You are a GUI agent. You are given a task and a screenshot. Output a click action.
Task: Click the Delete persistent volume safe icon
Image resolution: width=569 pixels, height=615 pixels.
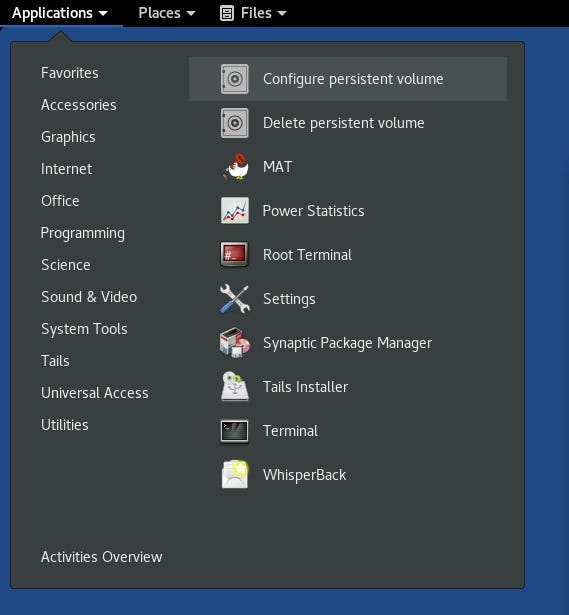235,123
